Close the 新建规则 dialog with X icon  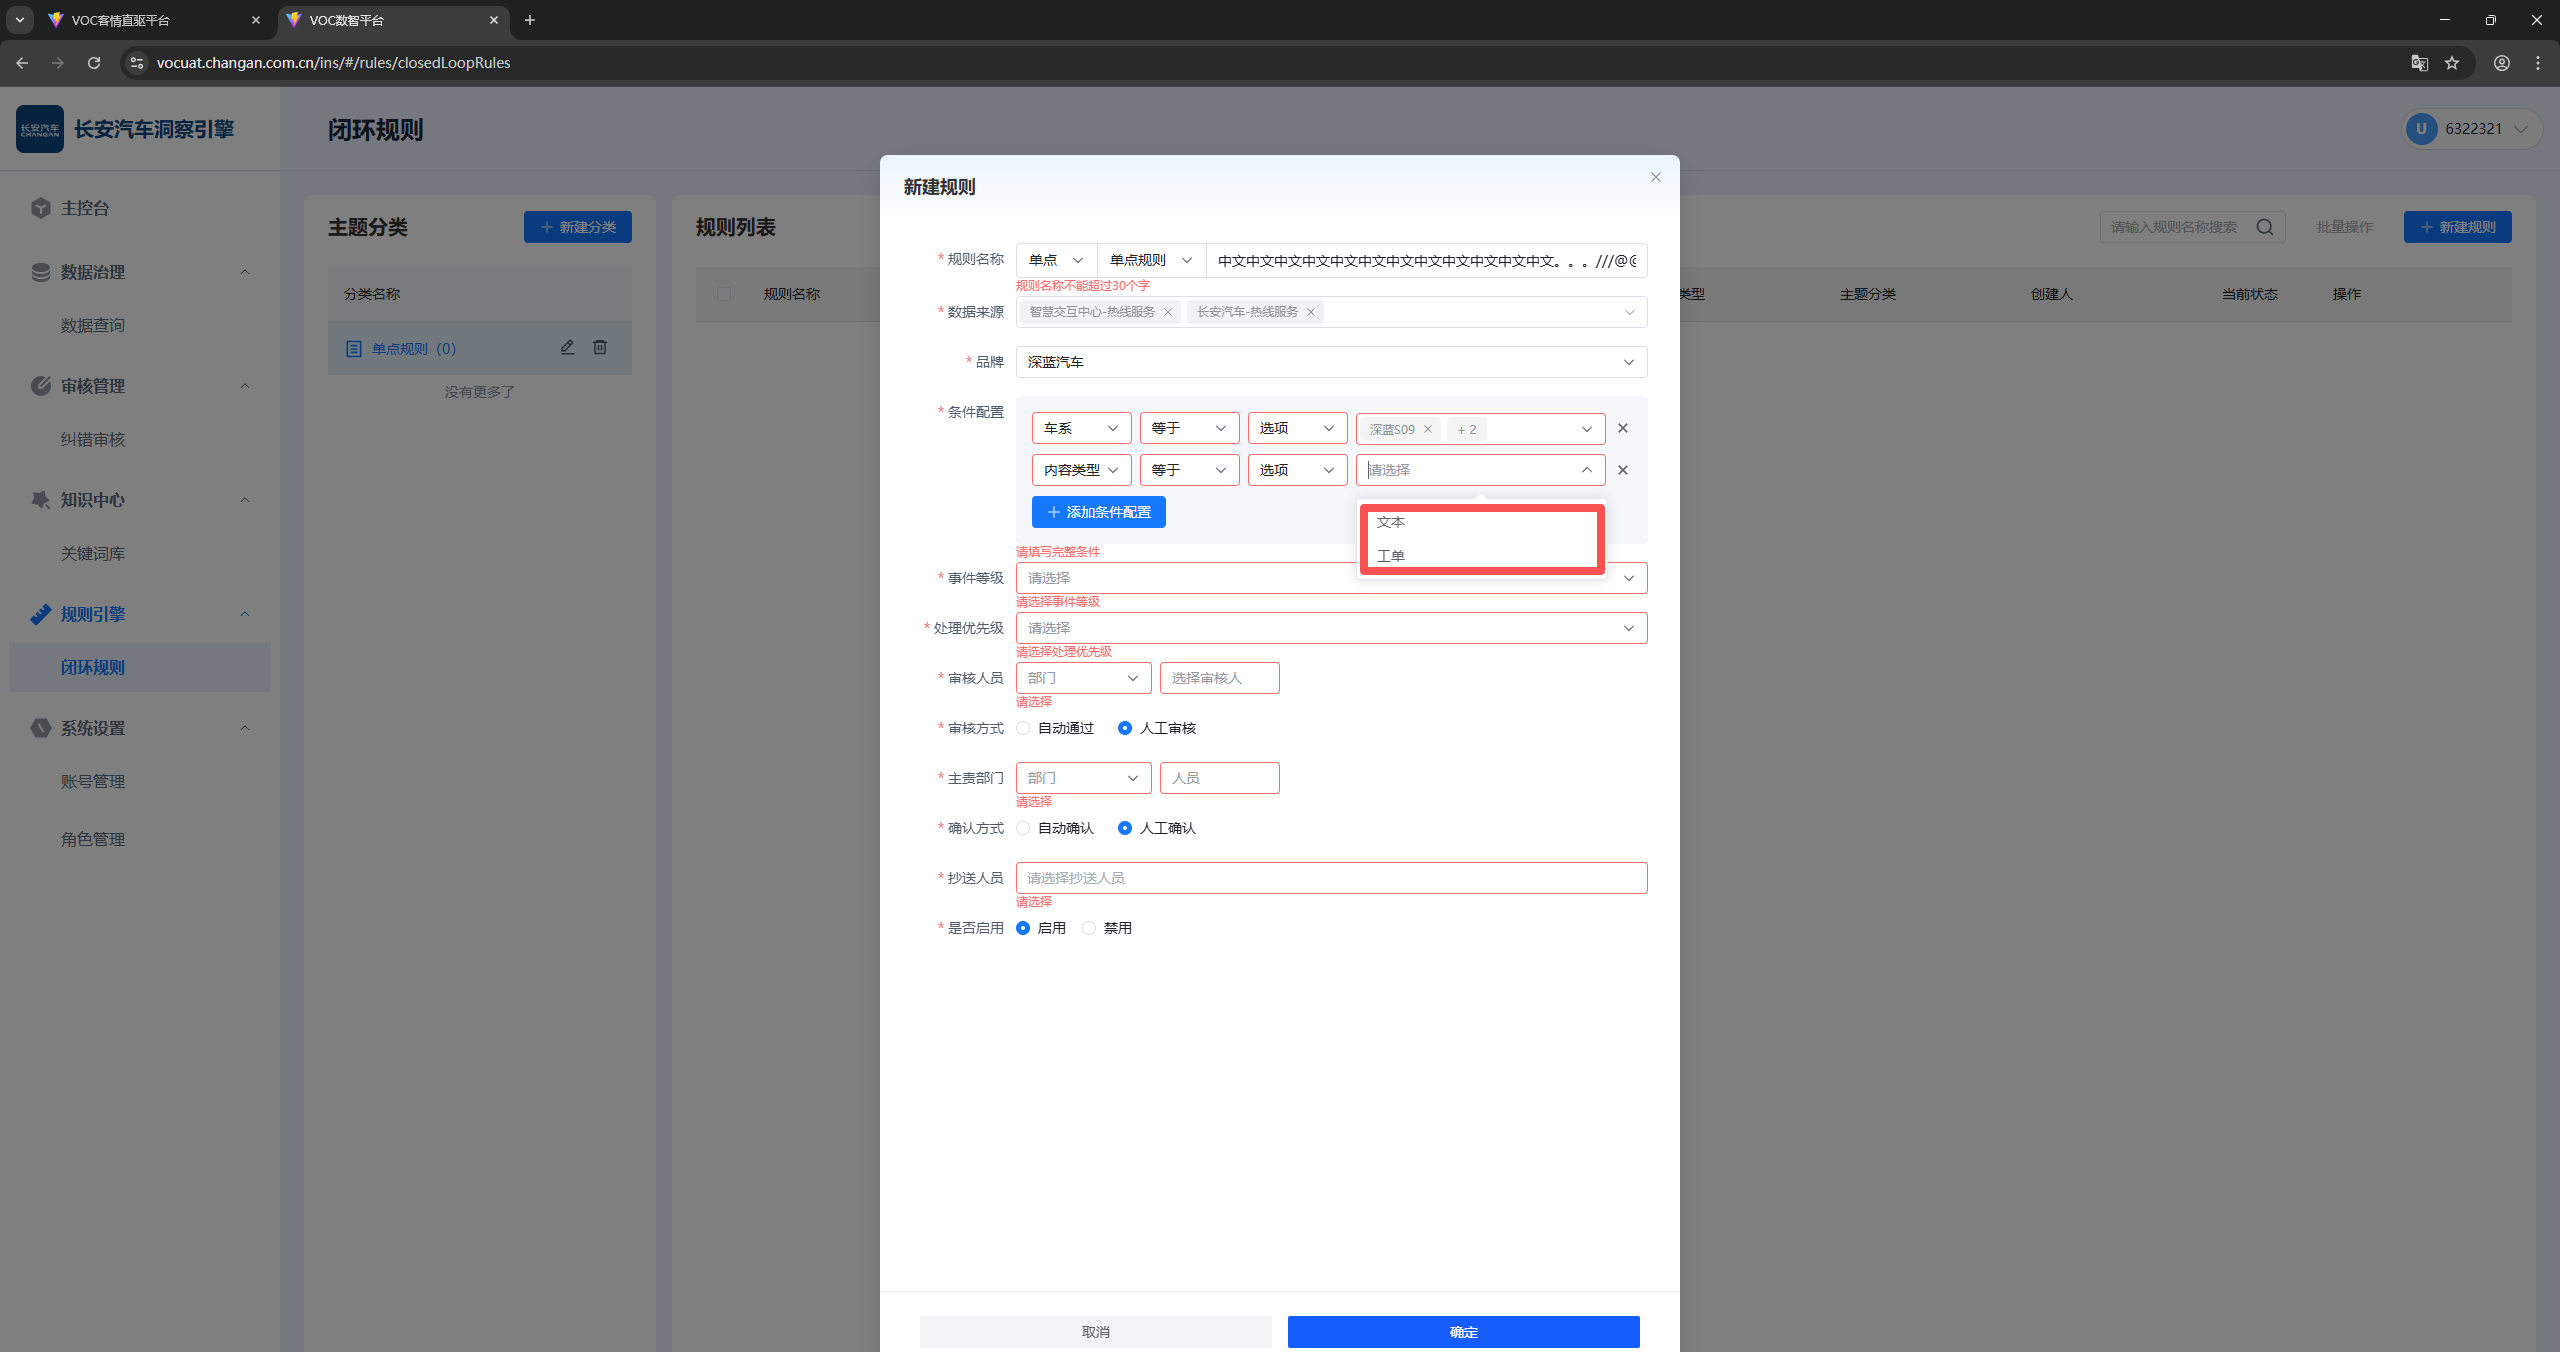(1655, 177)
